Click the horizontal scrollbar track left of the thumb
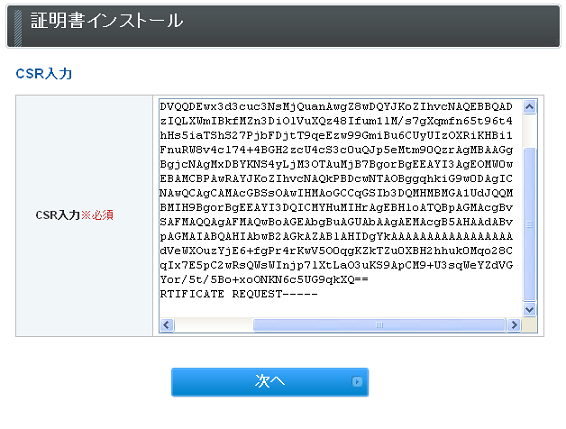This screenshot has width=566, height=429. point(213,325)
